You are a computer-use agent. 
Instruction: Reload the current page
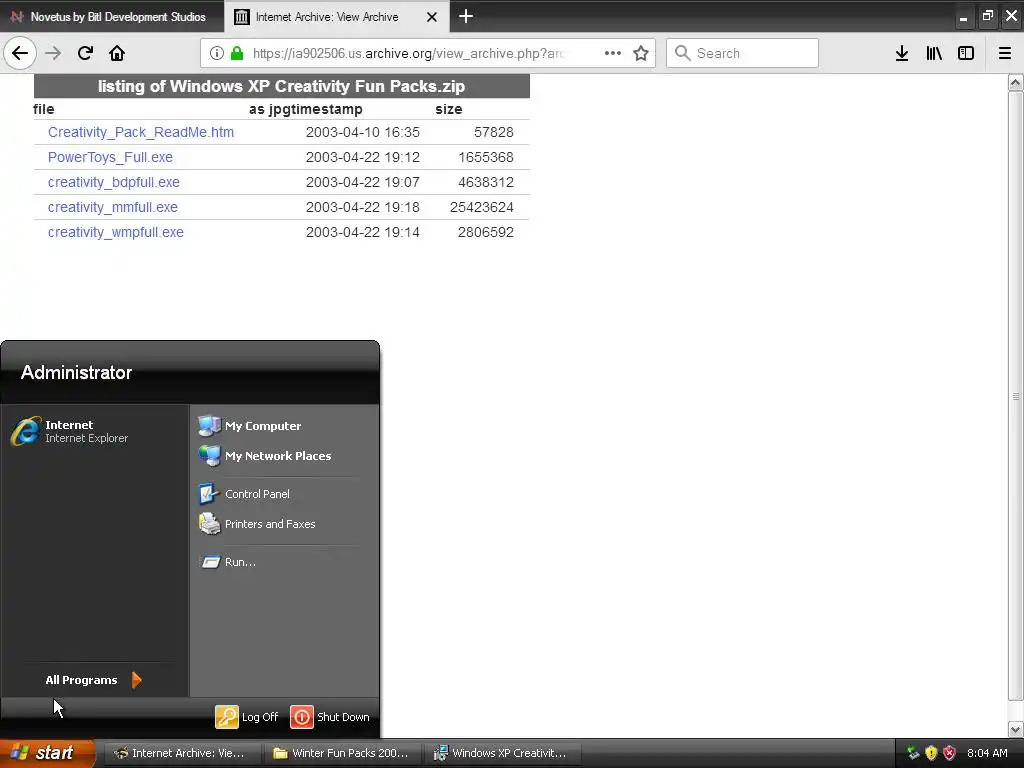[85, 54]
